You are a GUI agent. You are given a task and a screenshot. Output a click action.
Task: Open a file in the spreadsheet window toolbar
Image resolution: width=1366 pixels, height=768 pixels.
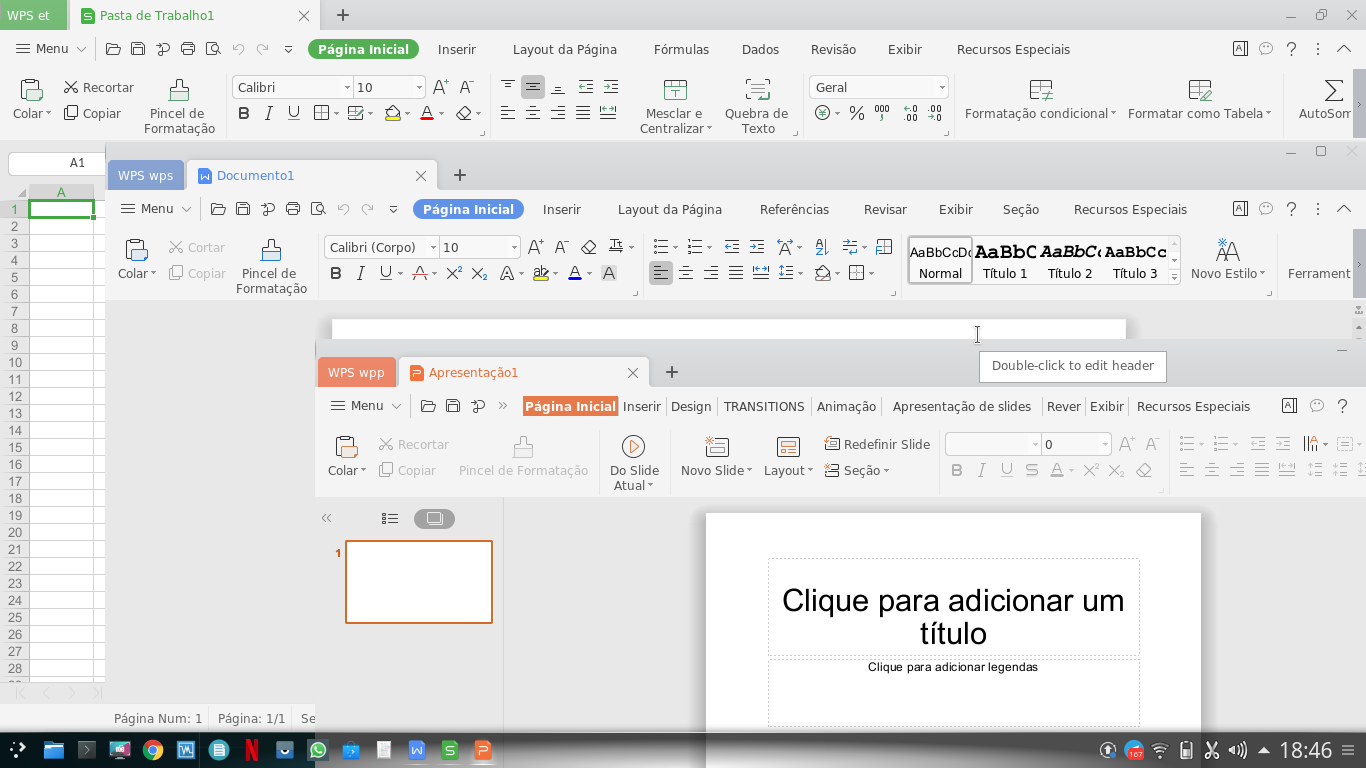113,49
